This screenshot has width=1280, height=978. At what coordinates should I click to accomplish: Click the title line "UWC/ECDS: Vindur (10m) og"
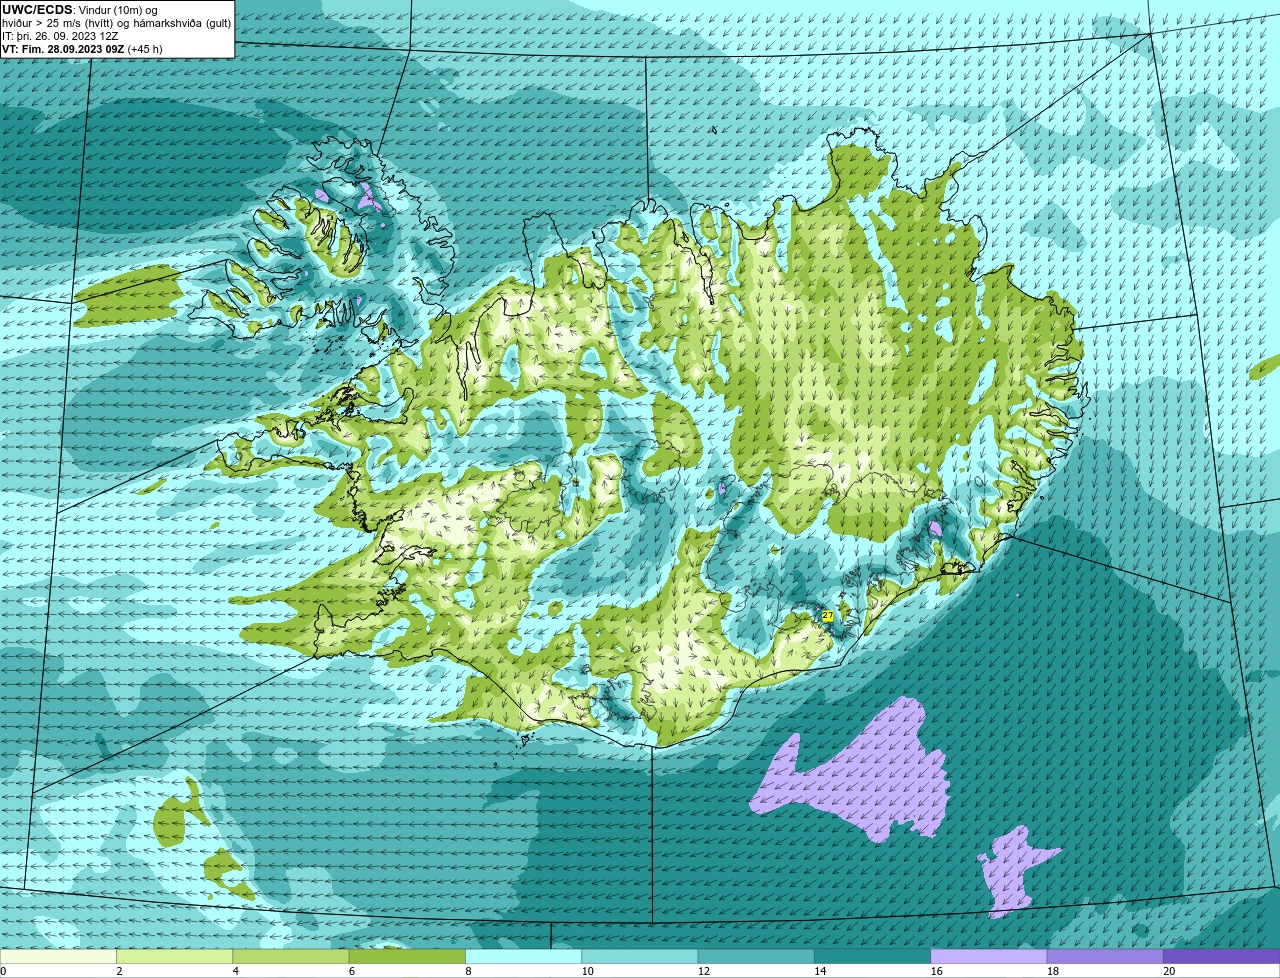point(80,10)
